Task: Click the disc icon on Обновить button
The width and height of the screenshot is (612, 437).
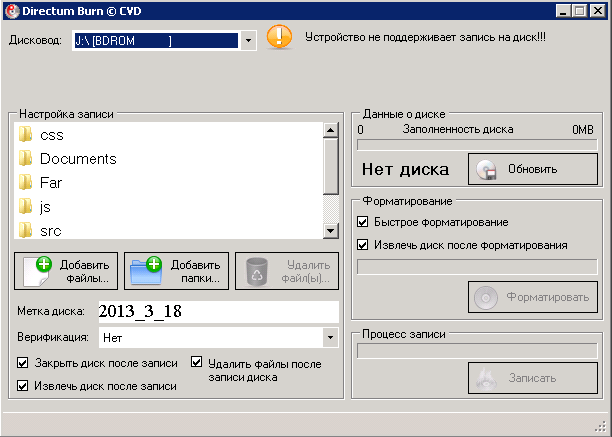Action: pos(486,169)
